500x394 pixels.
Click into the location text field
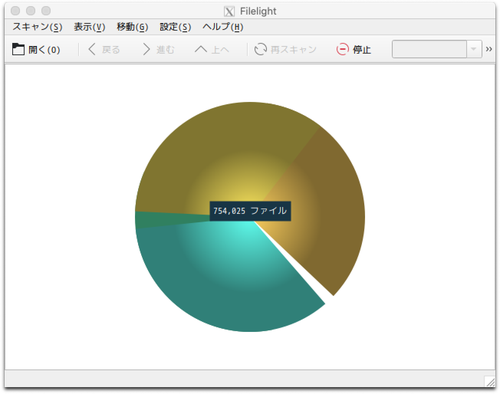(429, 49)
